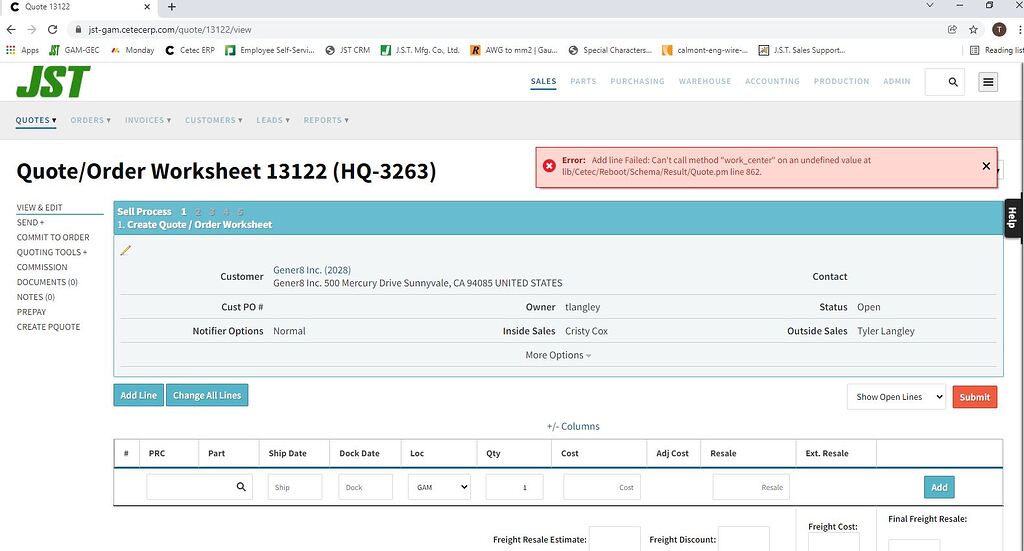This screenshot has height=551, width=1024.
Task: Click the Add button in line row
Action: [939, 487]
